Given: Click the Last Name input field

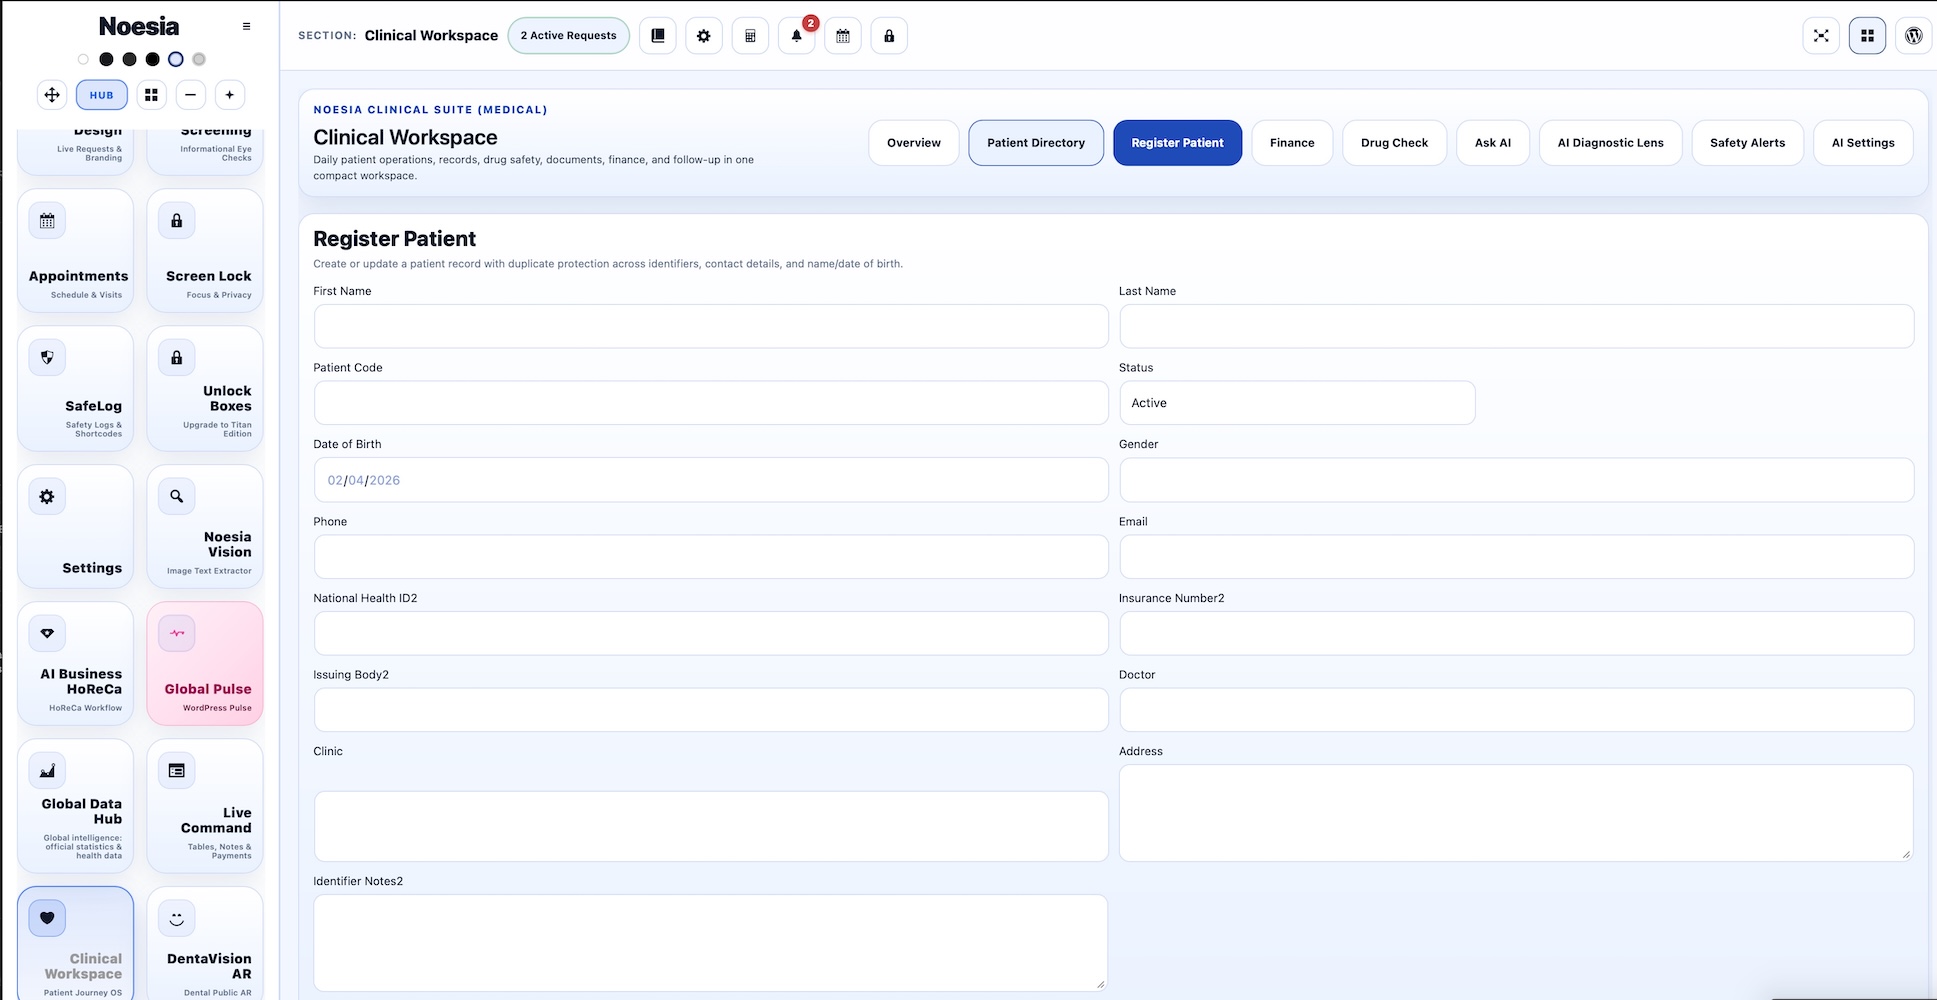Looking at the screenshot, I should tap(1516, 326).
